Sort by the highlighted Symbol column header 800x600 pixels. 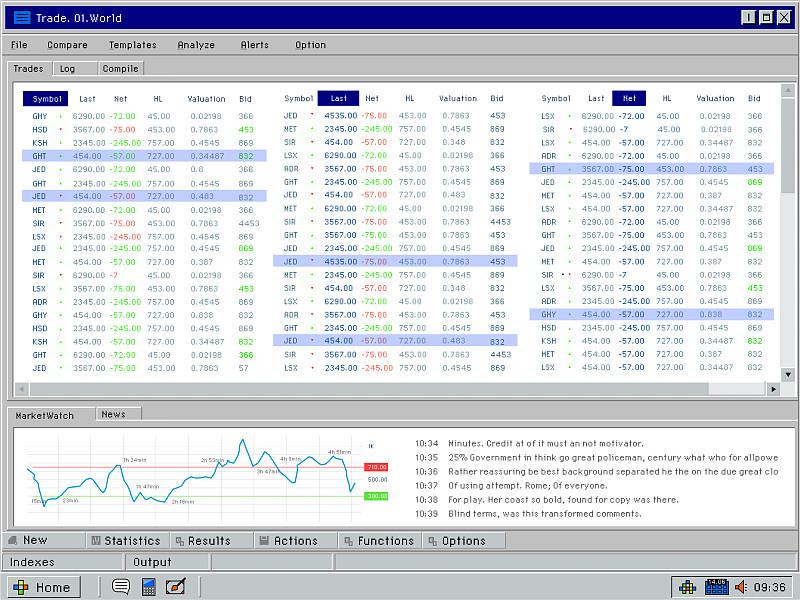click(x=45, y=99)
